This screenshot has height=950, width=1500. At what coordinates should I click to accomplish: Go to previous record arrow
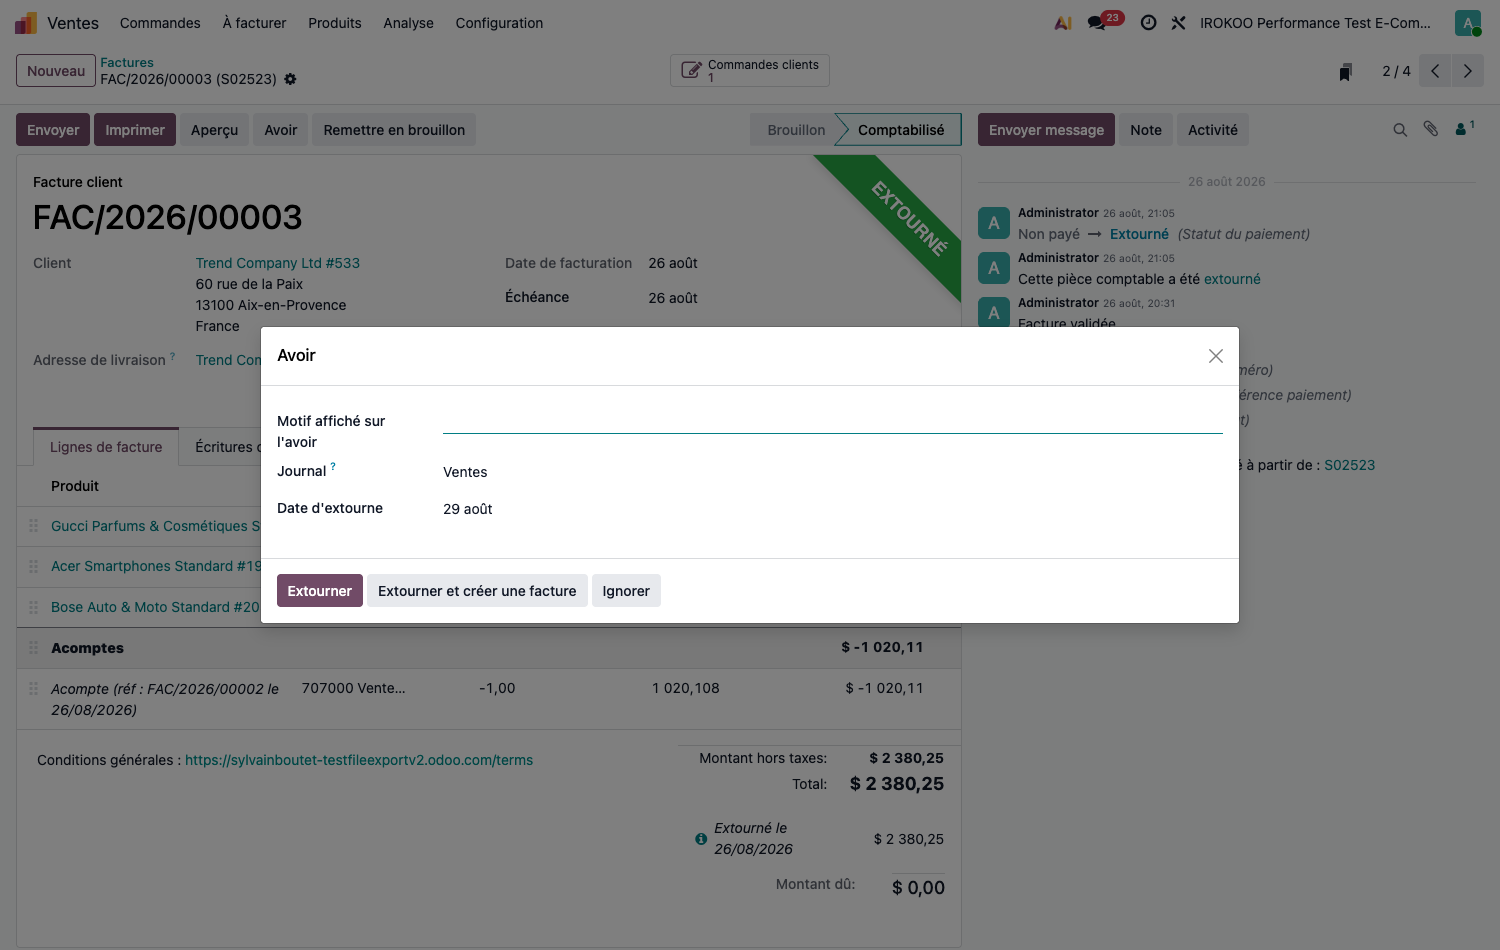(x=1435, y=71)
